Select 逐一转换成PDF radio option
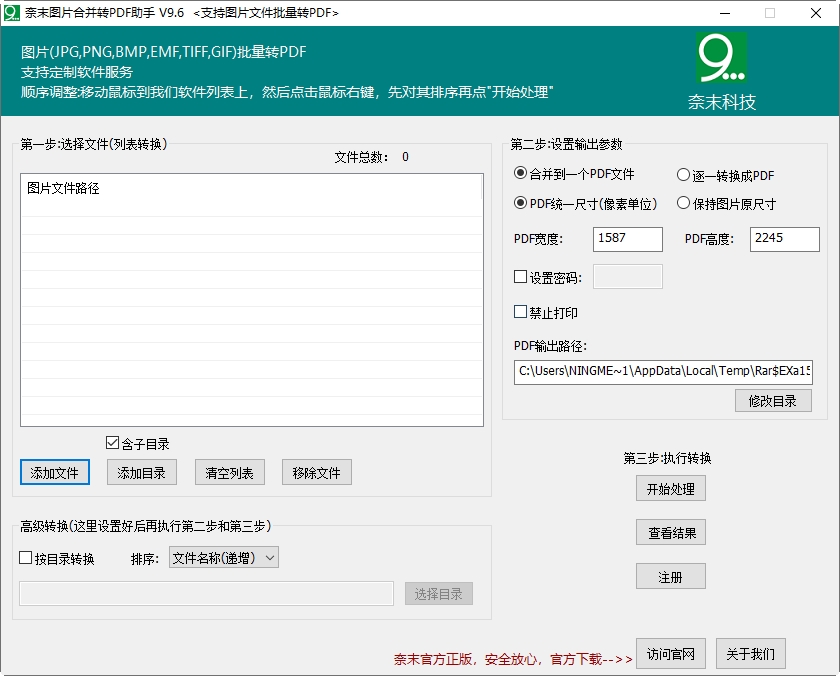The height and width of the screenshot is (676, 840). (684, 175)
